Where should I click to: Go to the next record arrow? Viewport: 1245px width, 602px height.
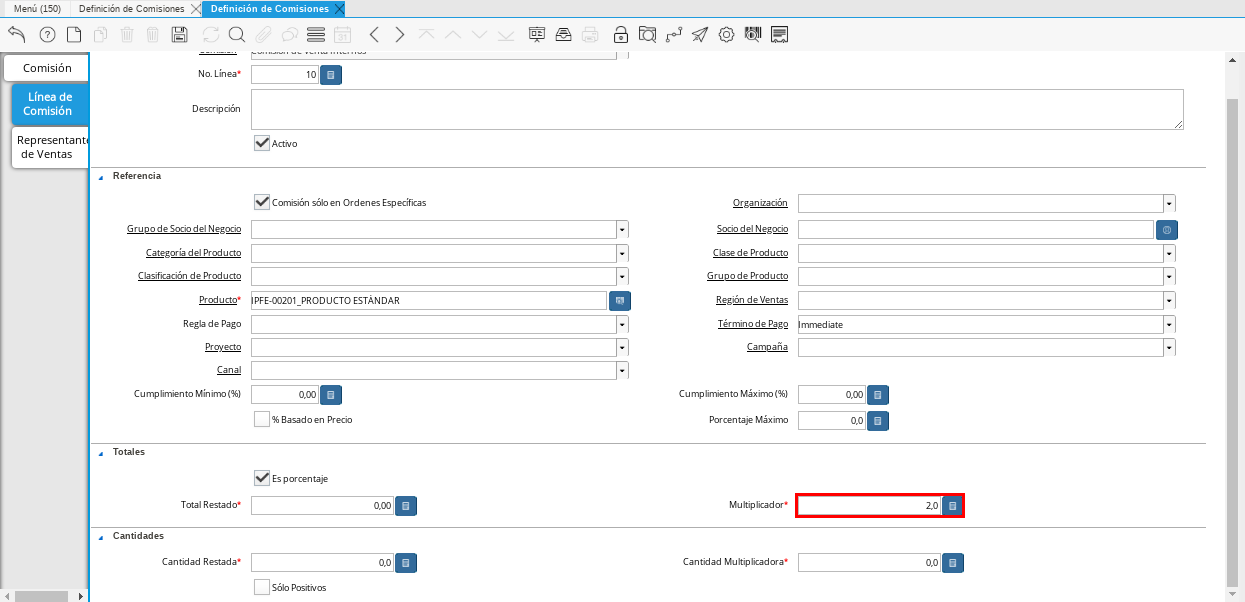[x=400, y=35]
